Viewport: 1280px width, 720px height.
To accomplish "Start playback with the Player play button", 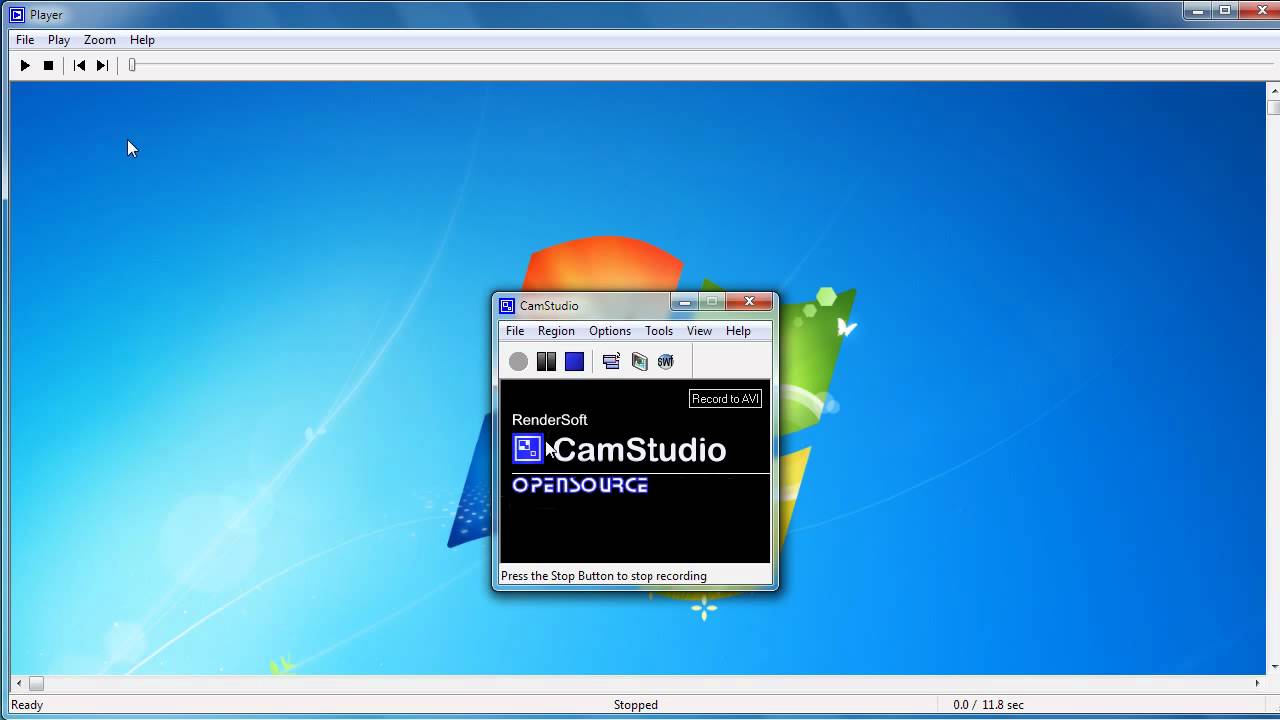I will point(25,66).
